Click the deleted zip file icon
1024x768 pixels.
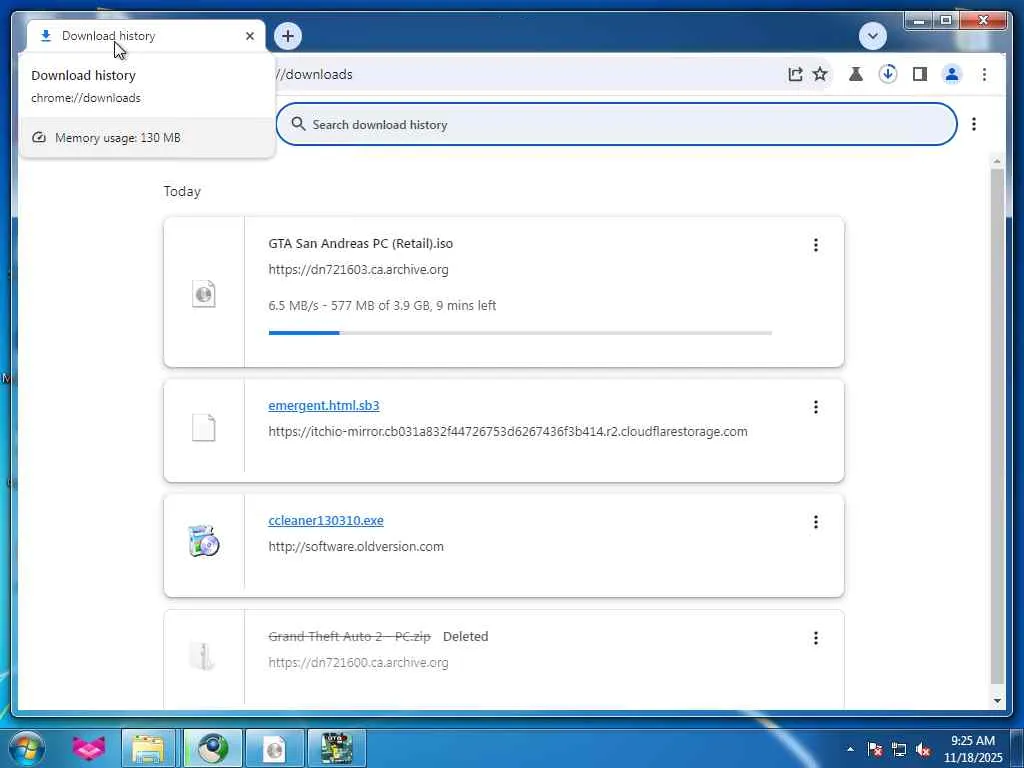coord(202,656)
